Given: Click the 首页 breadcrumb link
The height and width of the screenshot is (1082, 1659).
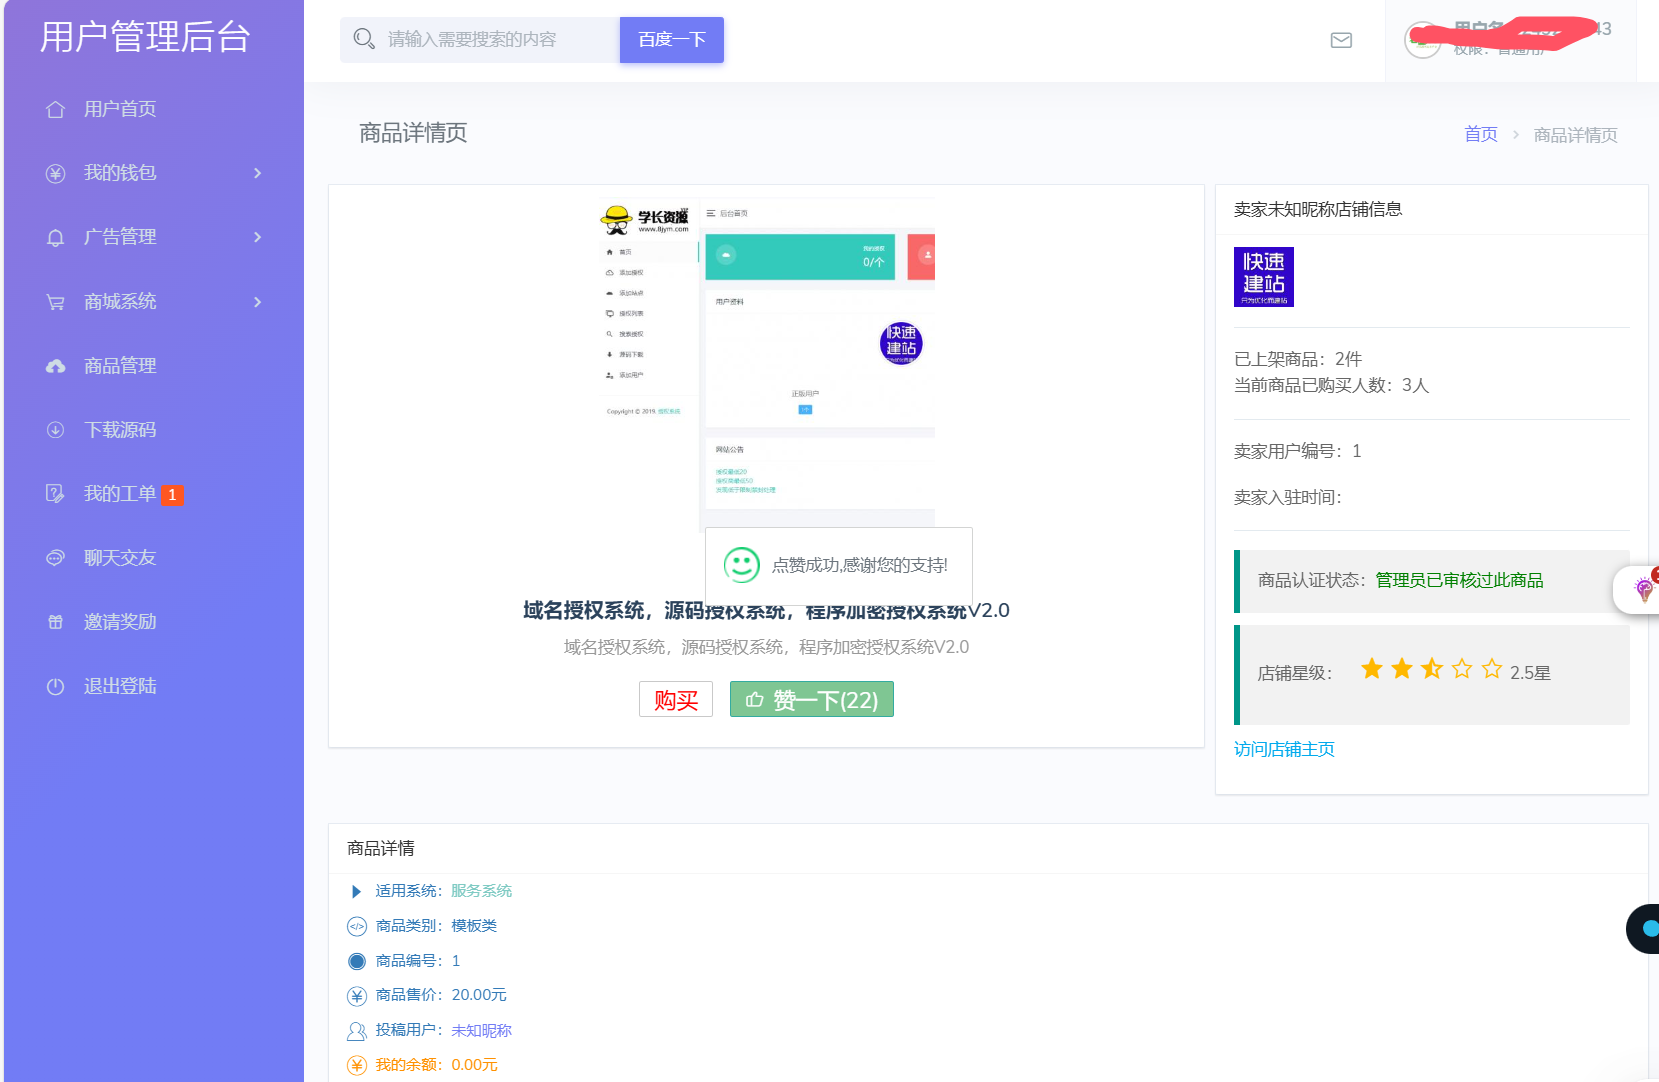Looking at the screenshot, I should (1480, 134).
